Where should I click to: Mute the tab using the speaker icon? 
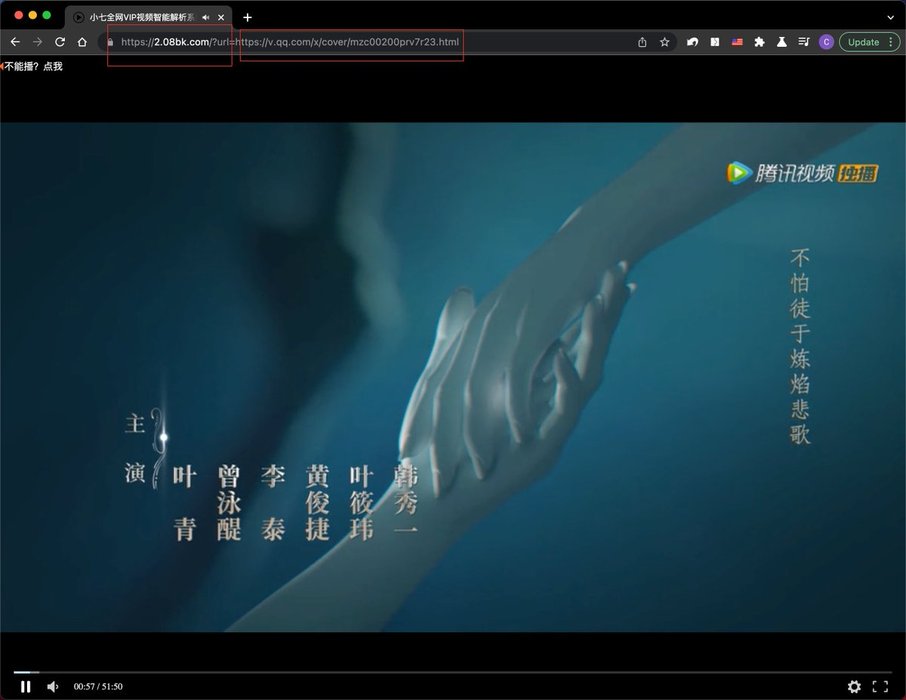pos(206,17)
